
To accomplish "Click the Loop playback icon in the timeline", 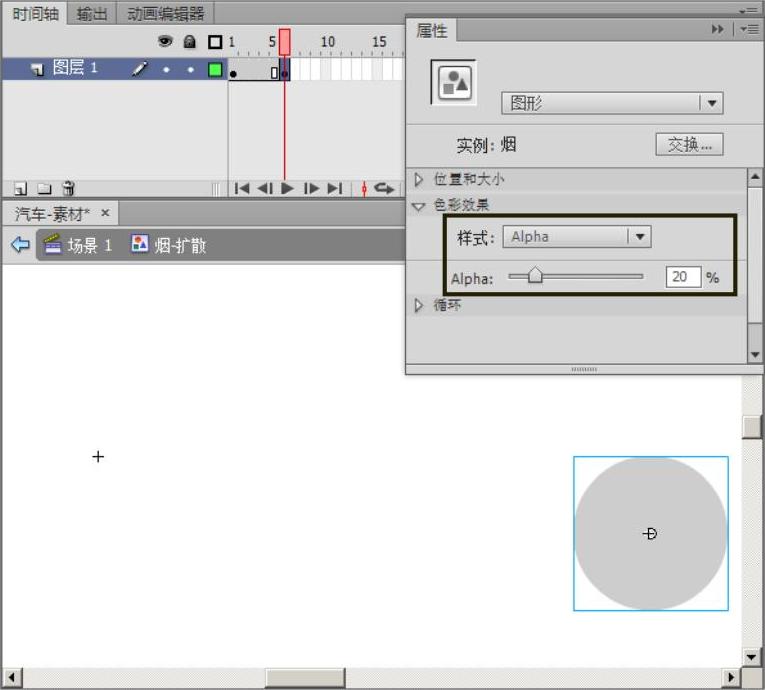I will tap(384, 188).
